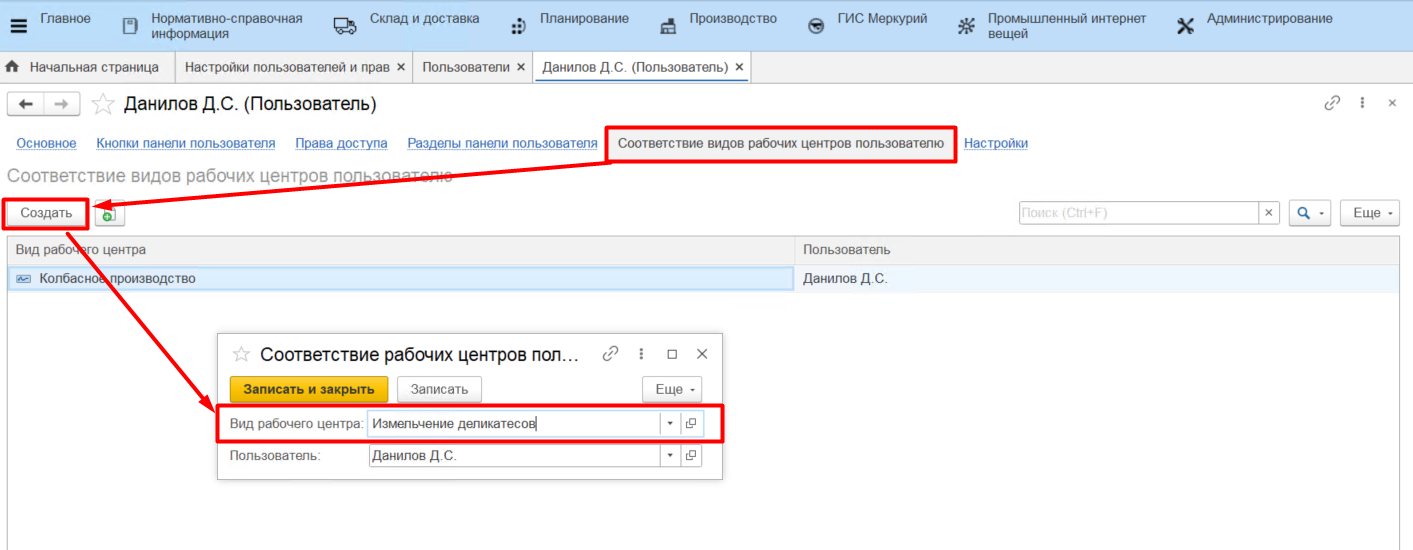This screenshot has width=1413, height=550.
Task: Copy link via chain icon in dialog
Action: coord(610,354)
